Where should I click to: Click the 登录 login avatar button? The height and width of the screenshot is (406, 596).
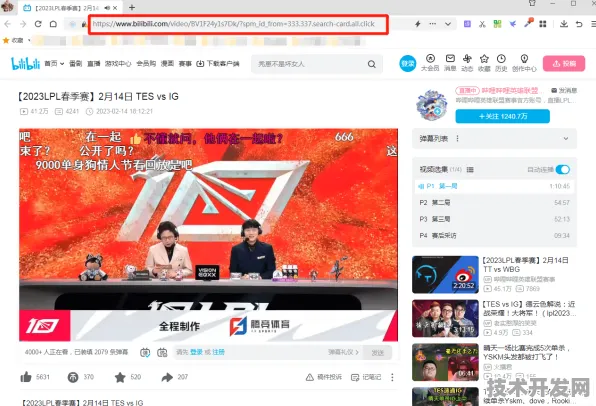pos(407,63)
